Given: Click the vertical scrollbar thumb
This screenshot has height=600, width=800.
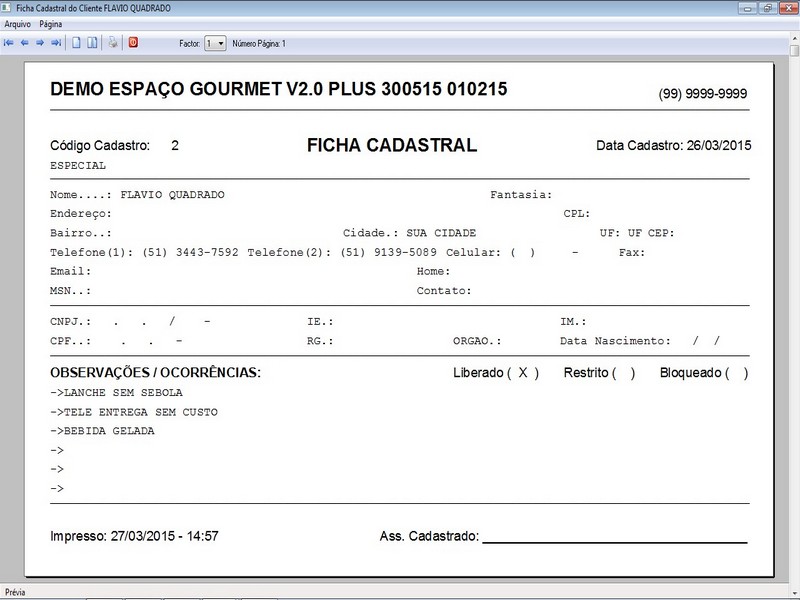Looking at the screenshot, I should click(x=794, y=51).
